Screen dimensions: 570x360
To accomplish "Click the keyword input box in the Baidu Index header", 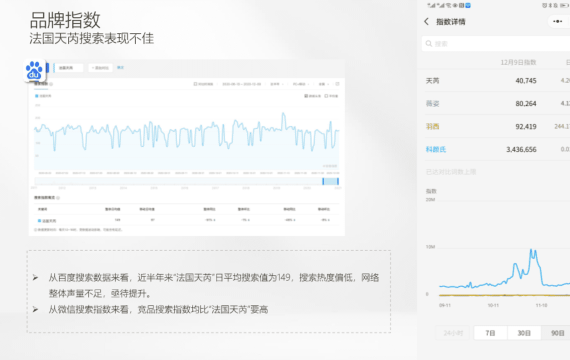I will [69, 68].
